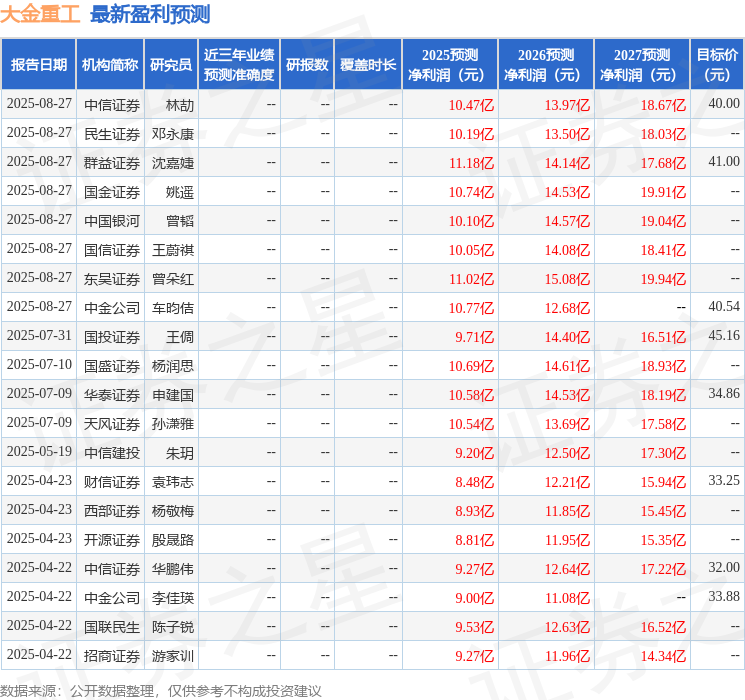Select the 机构简称 column header
The image size is (745, 700).
[x=110, y=65]
